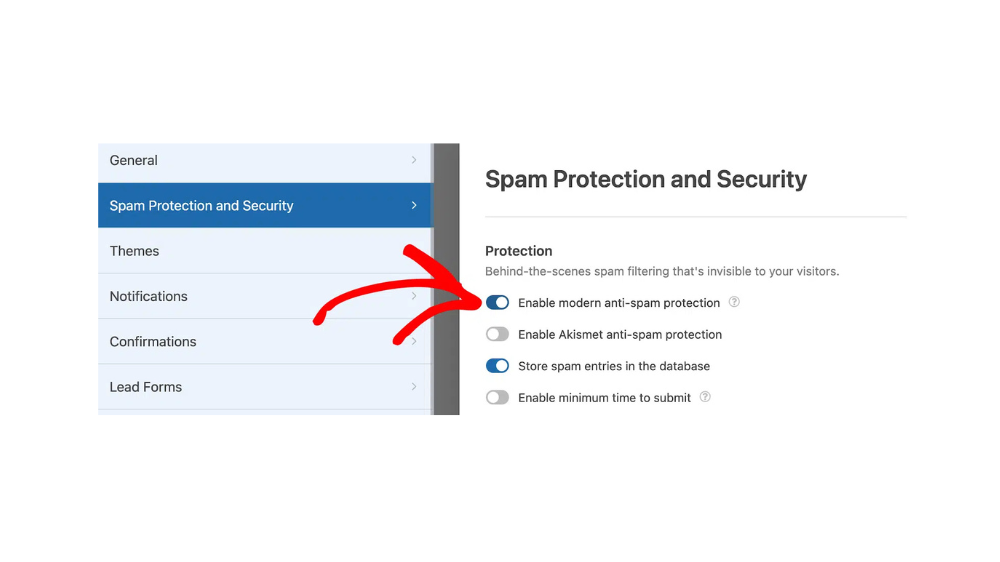This screenshot has height=562, width=1000.
Task: Open Confirmations settings panel
Action: coord(265,341)
